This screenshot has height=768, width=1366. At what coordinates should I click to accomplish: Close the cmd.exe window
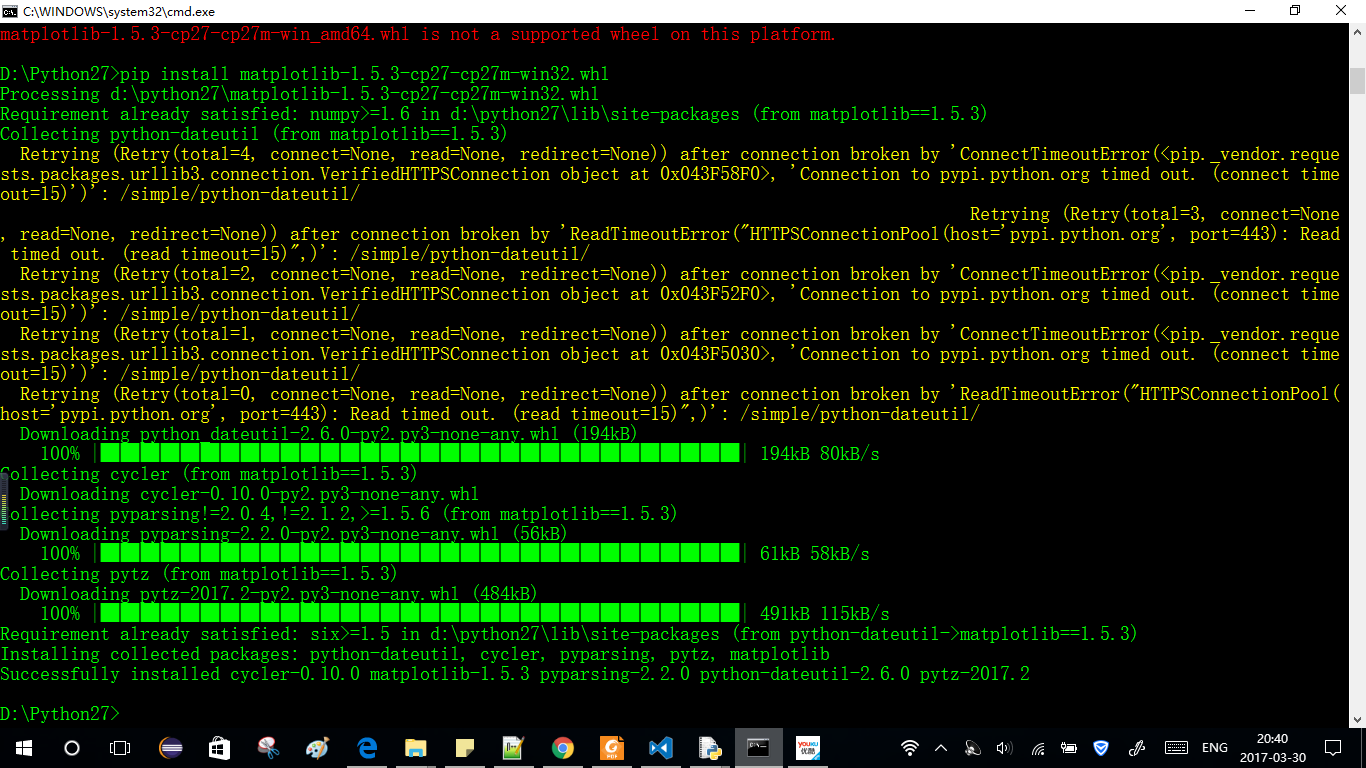click(1342, 10)
